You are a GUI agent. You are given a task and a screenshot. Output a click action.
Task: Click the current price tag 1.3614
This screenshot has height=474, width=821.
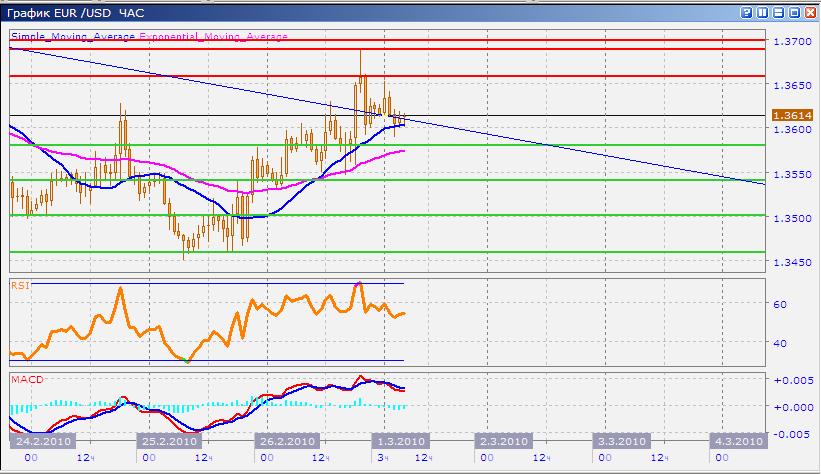[x=793, y=115]
